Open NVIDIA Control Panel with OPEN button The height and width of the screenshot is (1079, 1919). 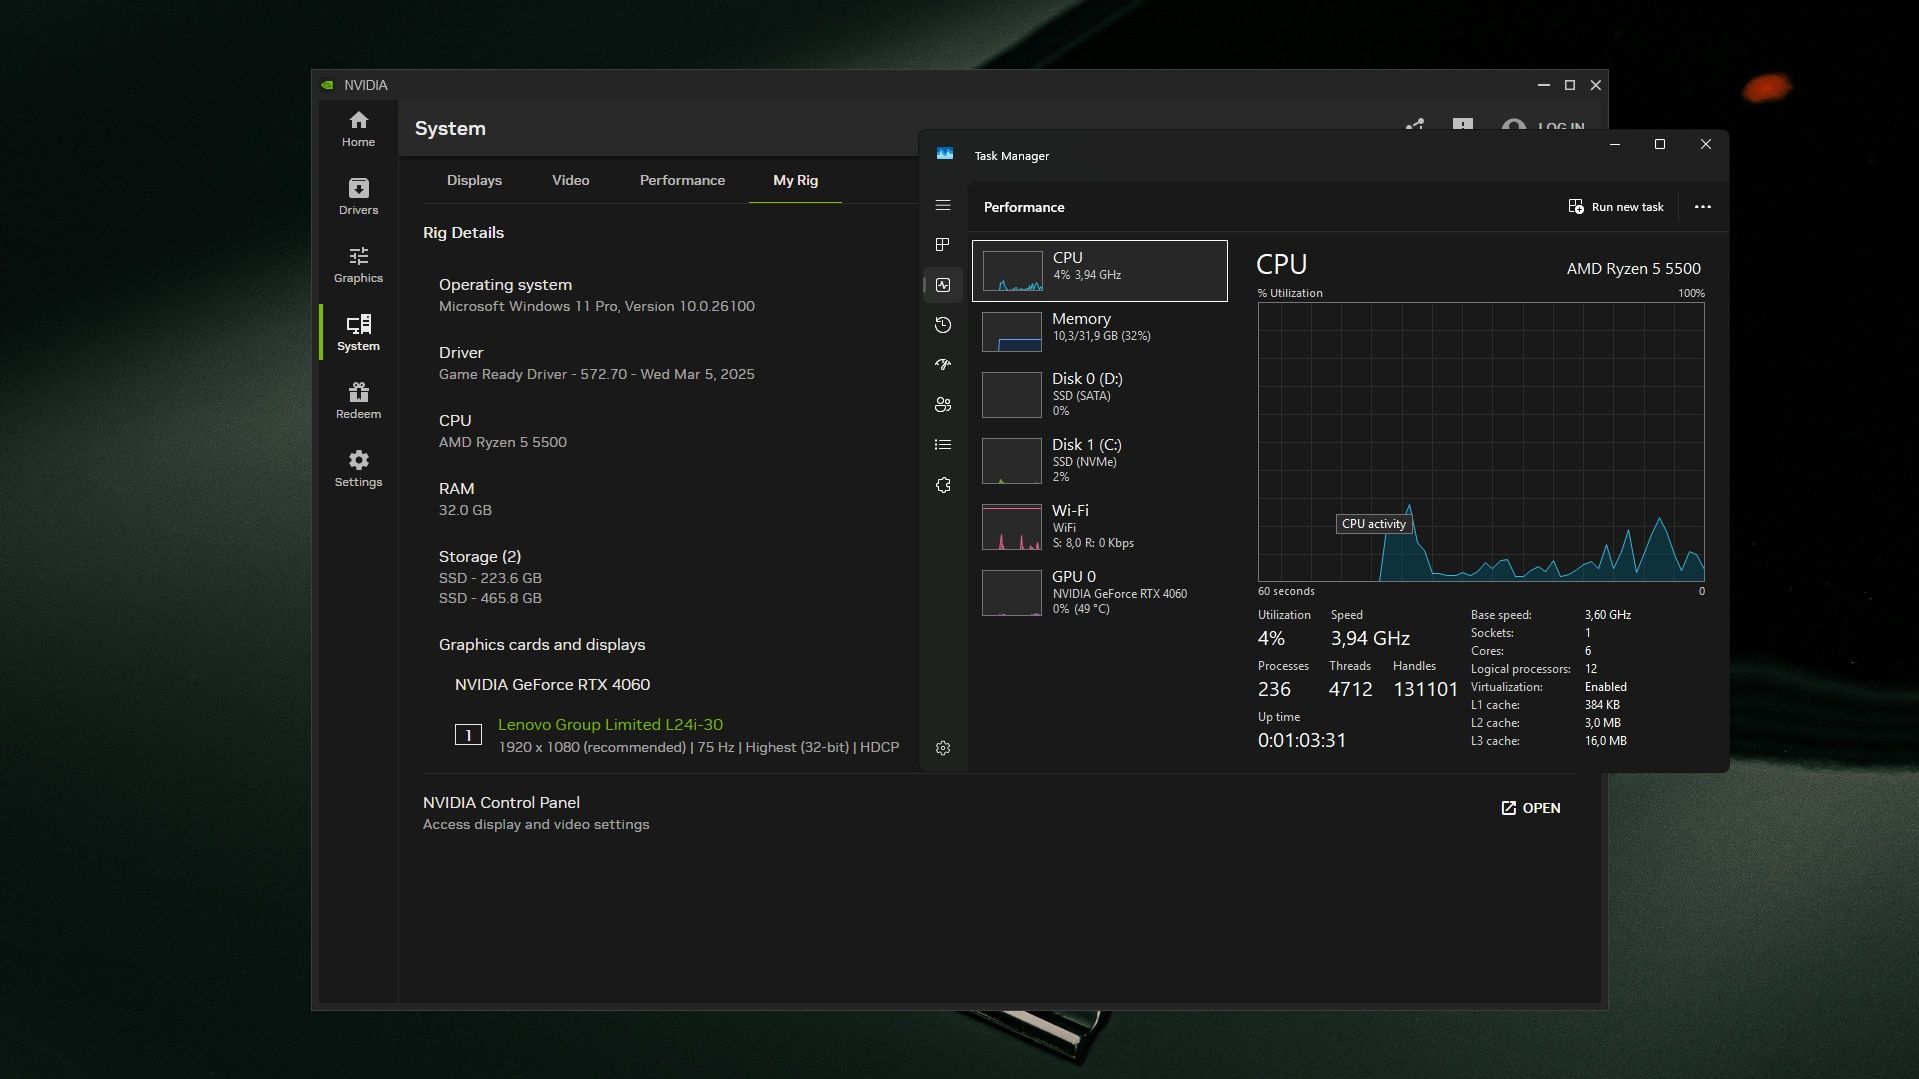pyautogui.click(x=1530, y=808)
